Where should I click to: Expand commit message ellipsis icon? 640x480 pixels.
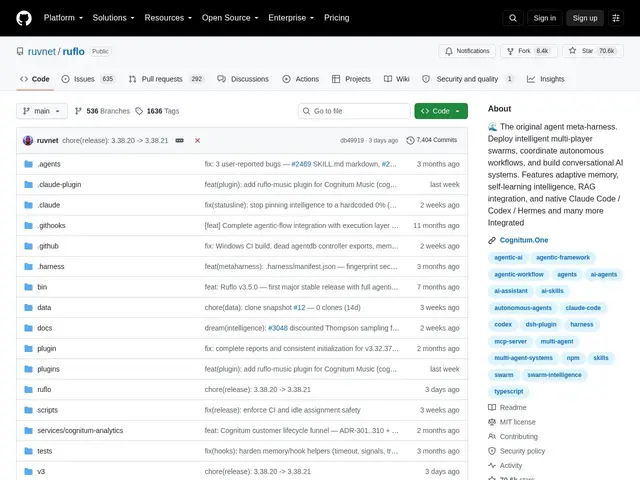pyautogui.click(x=179, y=140)
